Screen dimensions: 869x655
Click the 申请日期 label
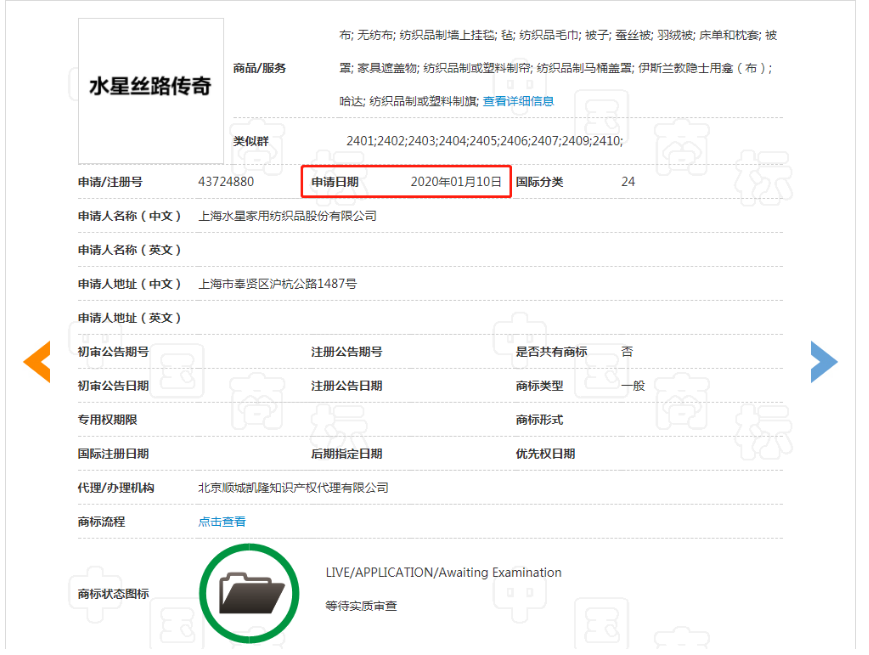click(x=335, y=182)
